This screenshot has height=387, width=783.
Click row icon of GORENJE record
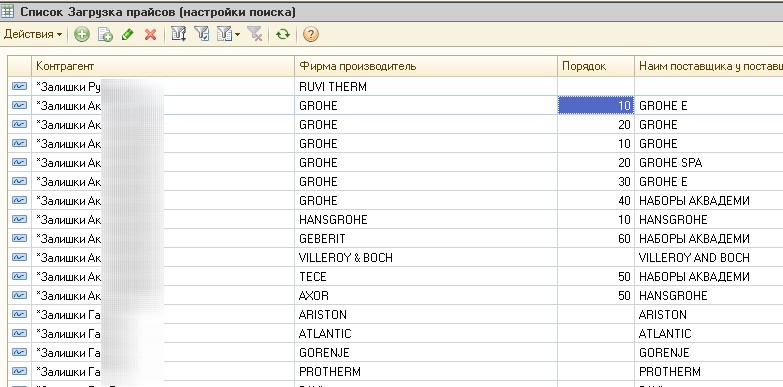pyautogui.click(x=19, y=352)
